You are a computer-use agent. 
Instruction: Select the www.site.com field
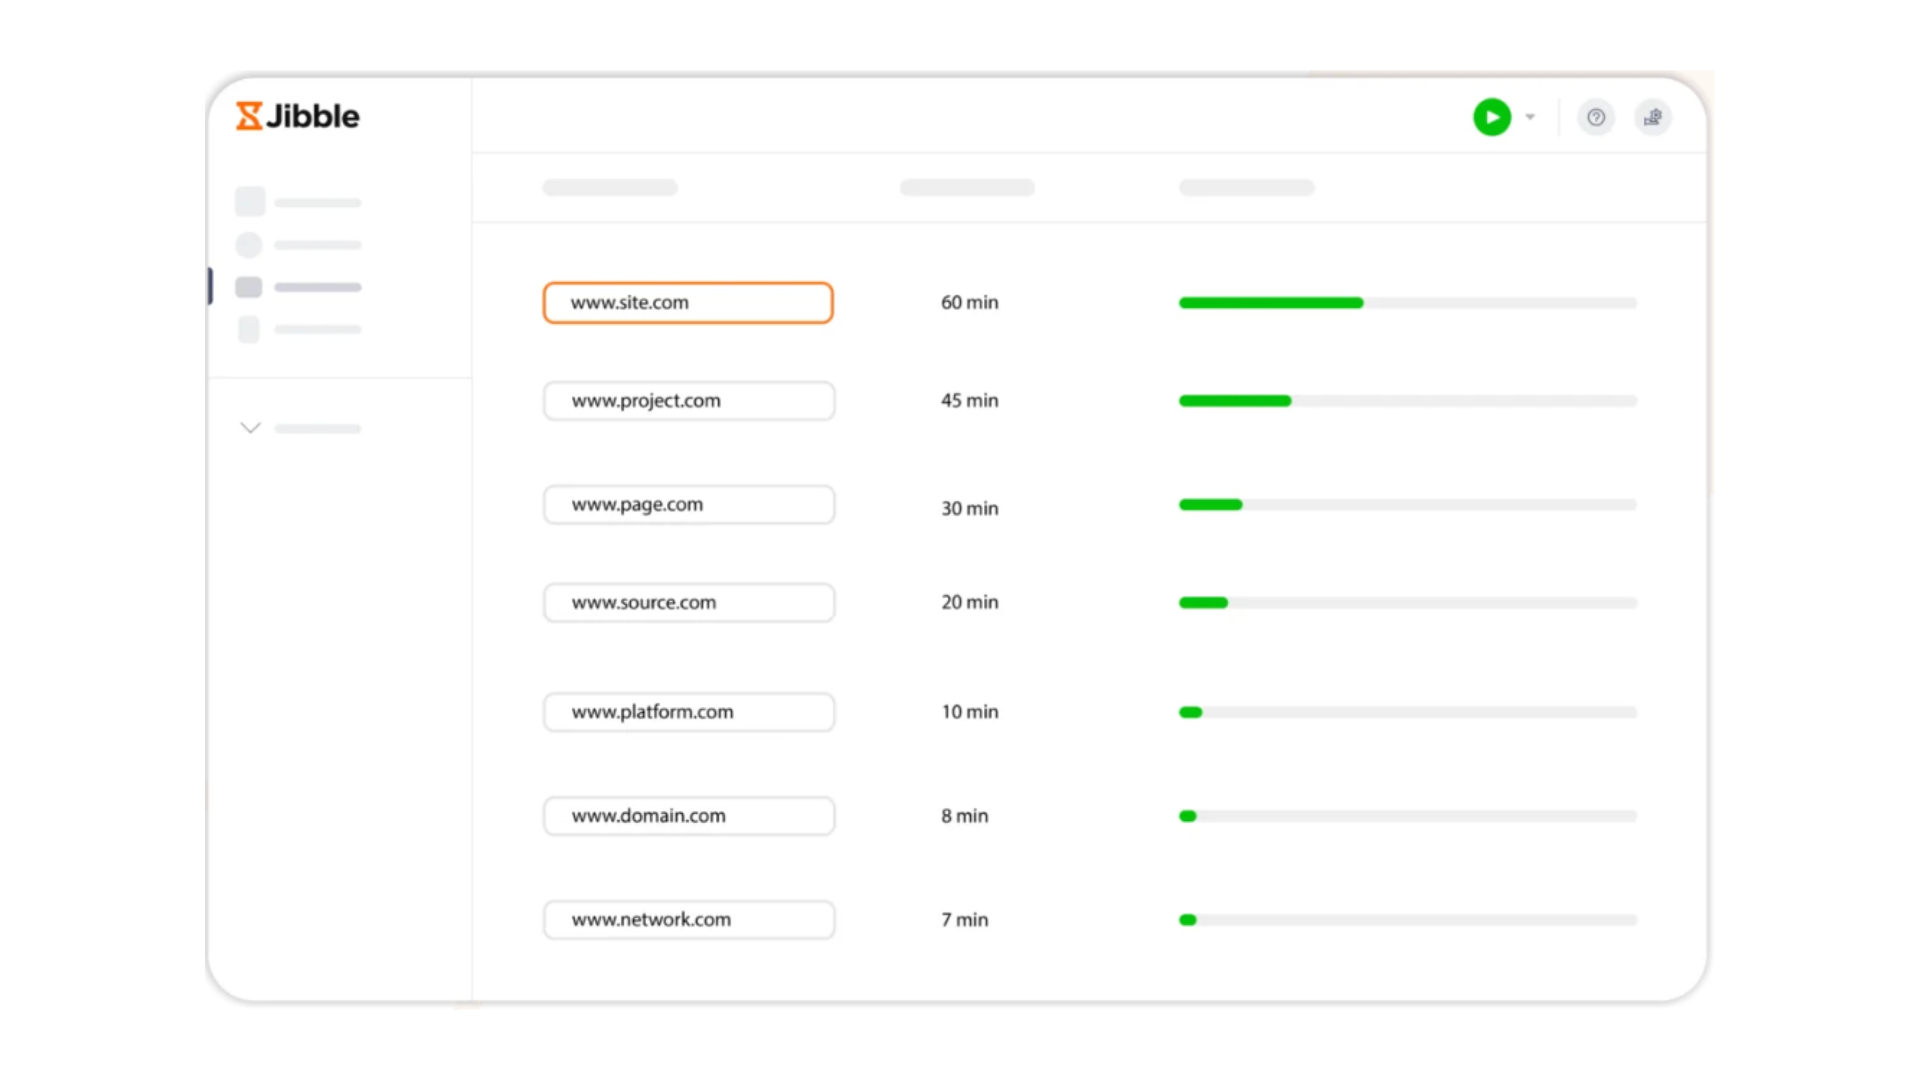click(688, 302)
